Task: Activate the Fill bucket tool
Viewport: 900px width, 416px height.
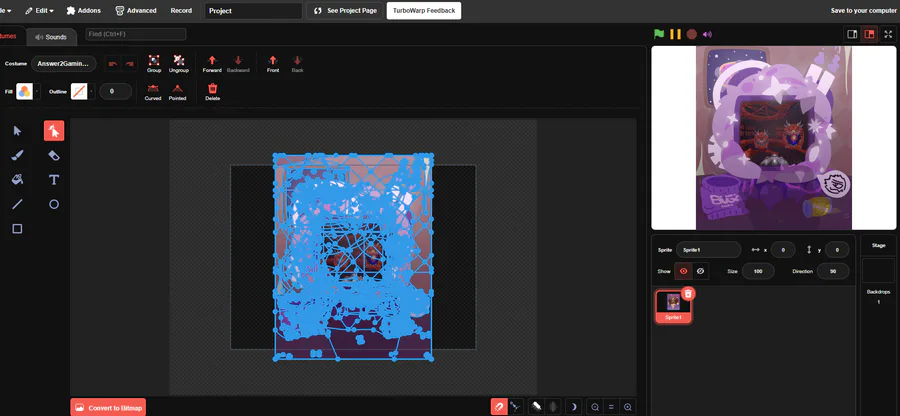Action: coord(17,180)
